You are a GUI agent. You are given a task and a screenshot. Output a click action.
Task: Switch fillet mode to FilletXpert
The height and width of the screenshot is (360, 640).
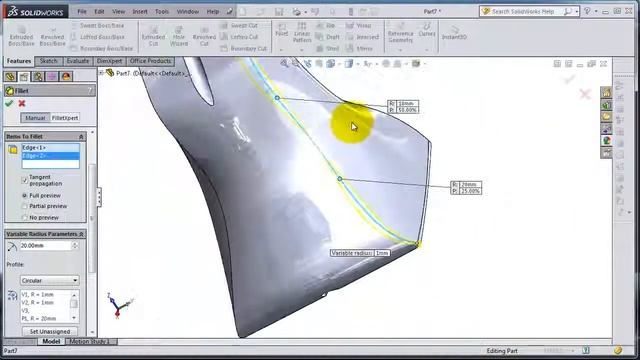pos(65,118)
